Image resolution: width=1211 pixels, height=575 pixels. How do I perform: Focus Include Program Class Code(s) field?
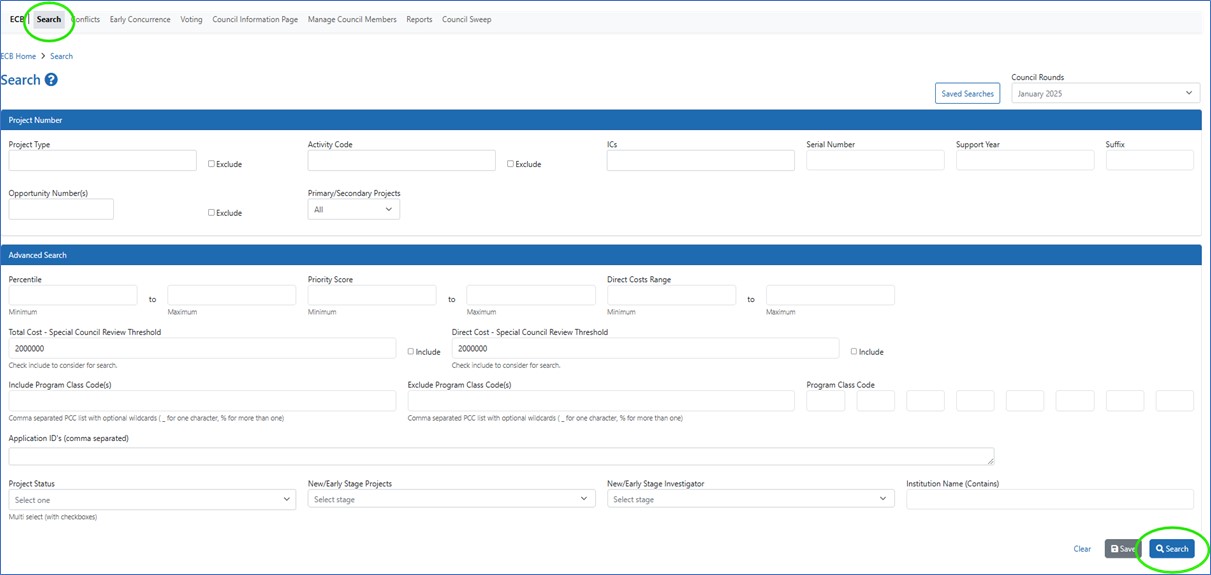coord(202,401)
